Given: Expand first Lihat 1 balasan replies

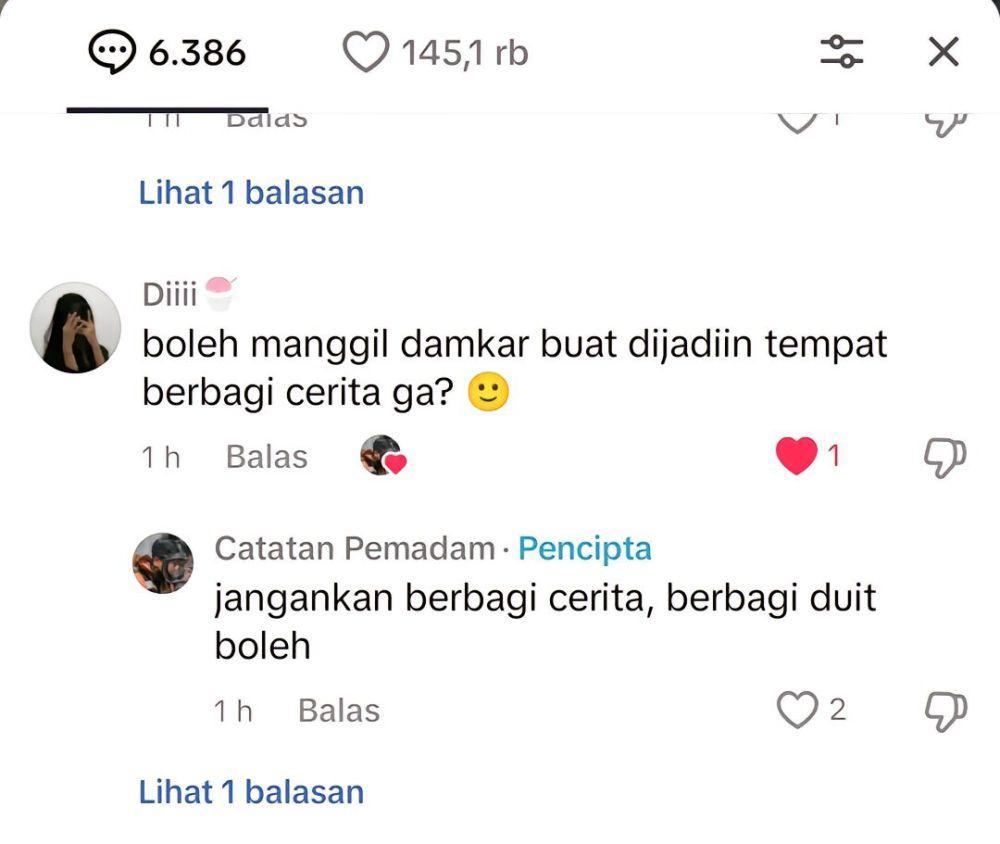Looking at the screenshot, I should coord(251,193).
